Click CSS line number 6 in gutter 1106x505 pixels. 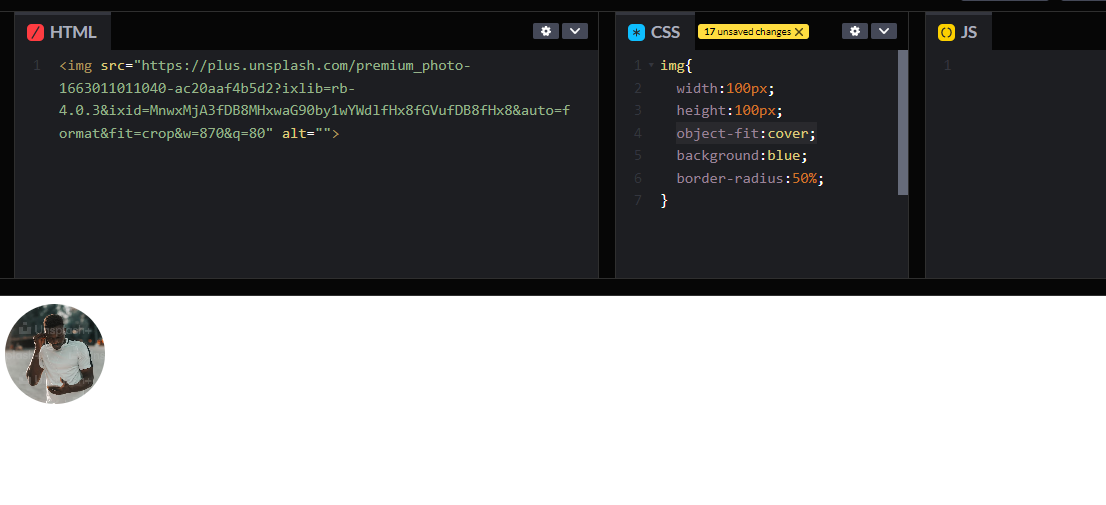click(638, 178)
